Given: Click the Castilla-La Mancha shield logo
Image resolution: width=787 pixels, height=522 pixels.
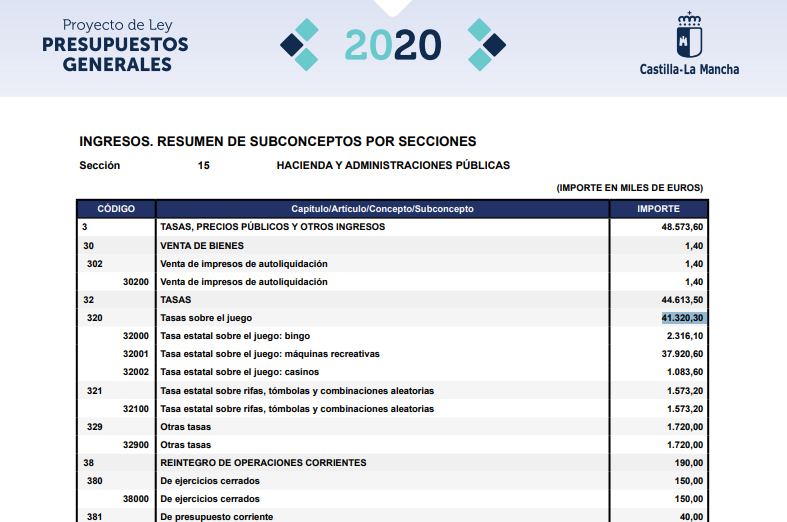Looking at the screenshot, I should [x=689, y=35].
